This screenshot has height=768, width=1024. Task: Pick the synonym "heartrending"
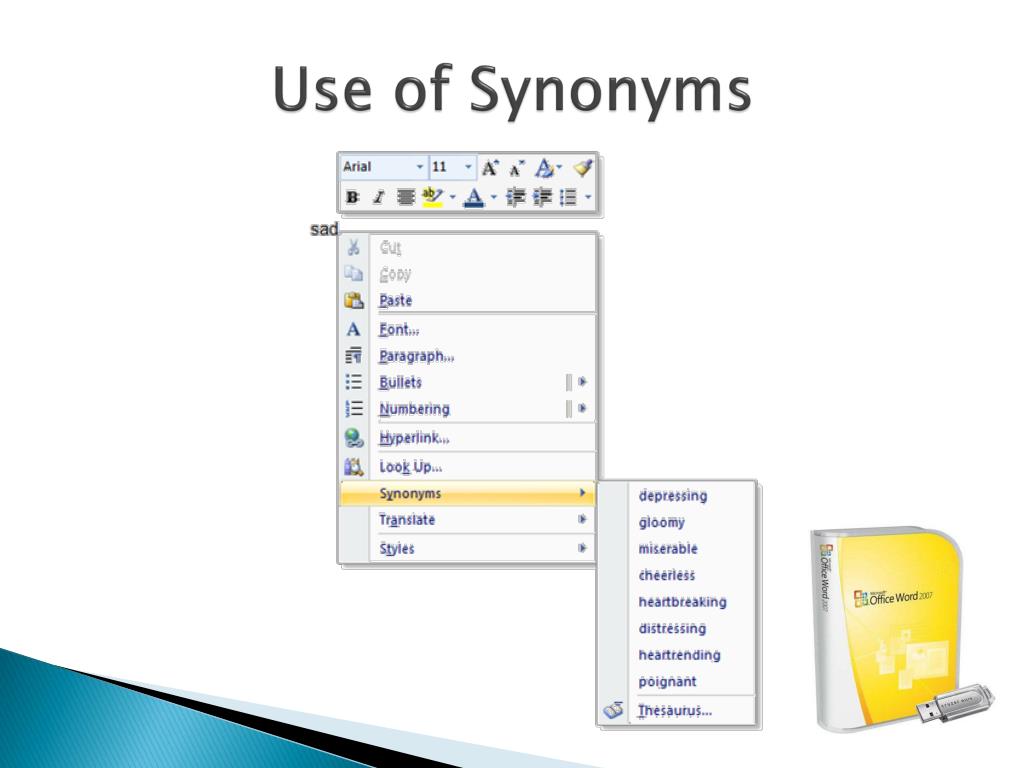pyautogui.click(x=679, y=655)
